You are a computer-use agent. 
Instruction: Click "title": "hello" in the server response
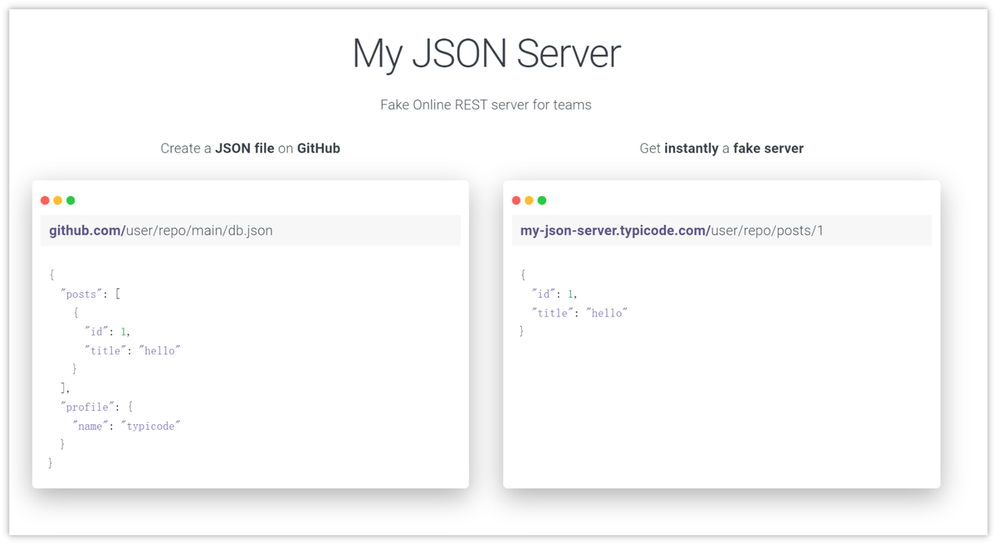pyautogui.click(x=579, y=313)
